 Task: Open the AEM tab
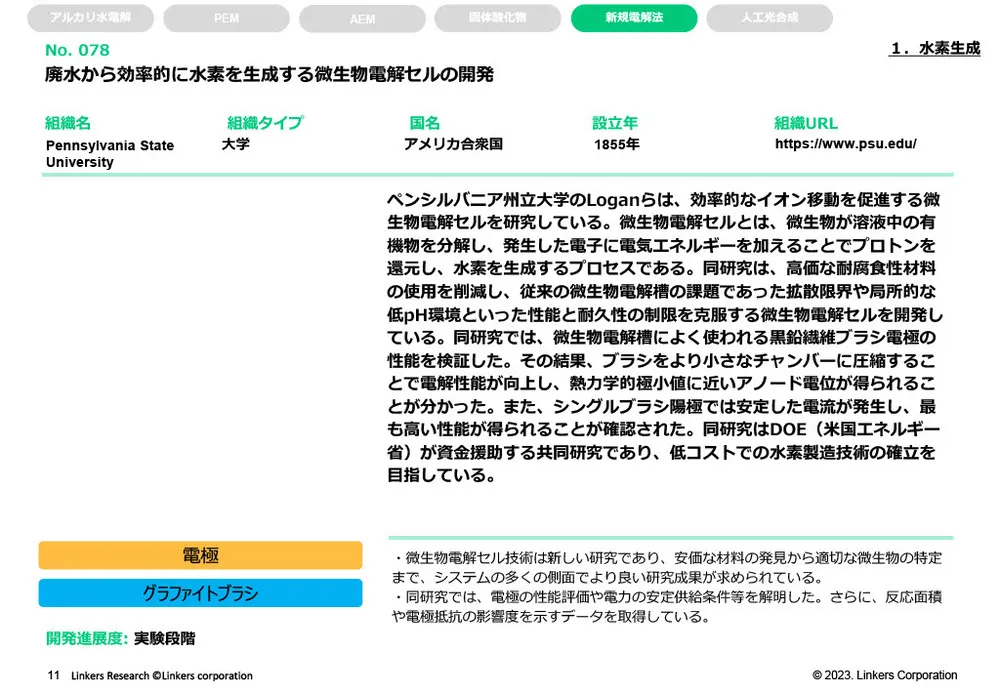[362, 18]
